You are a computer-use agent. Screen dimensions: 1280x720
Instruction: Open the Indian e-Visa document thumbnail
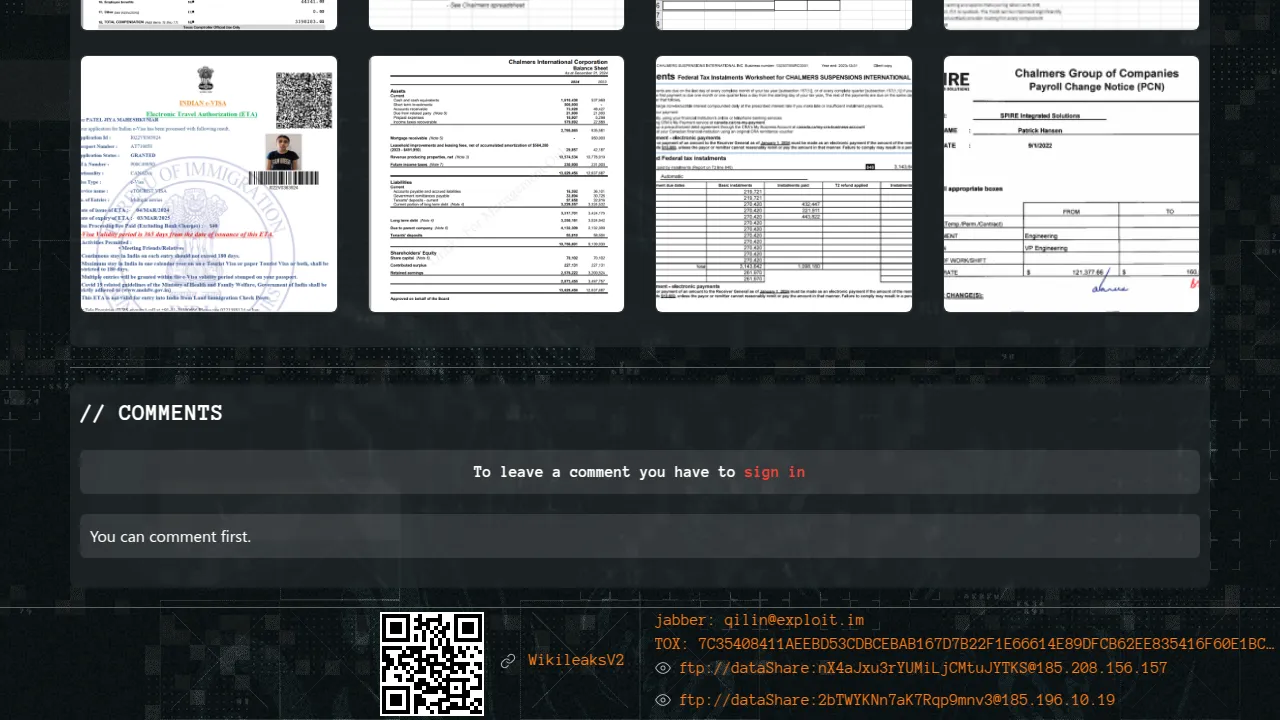coord(209,184)
